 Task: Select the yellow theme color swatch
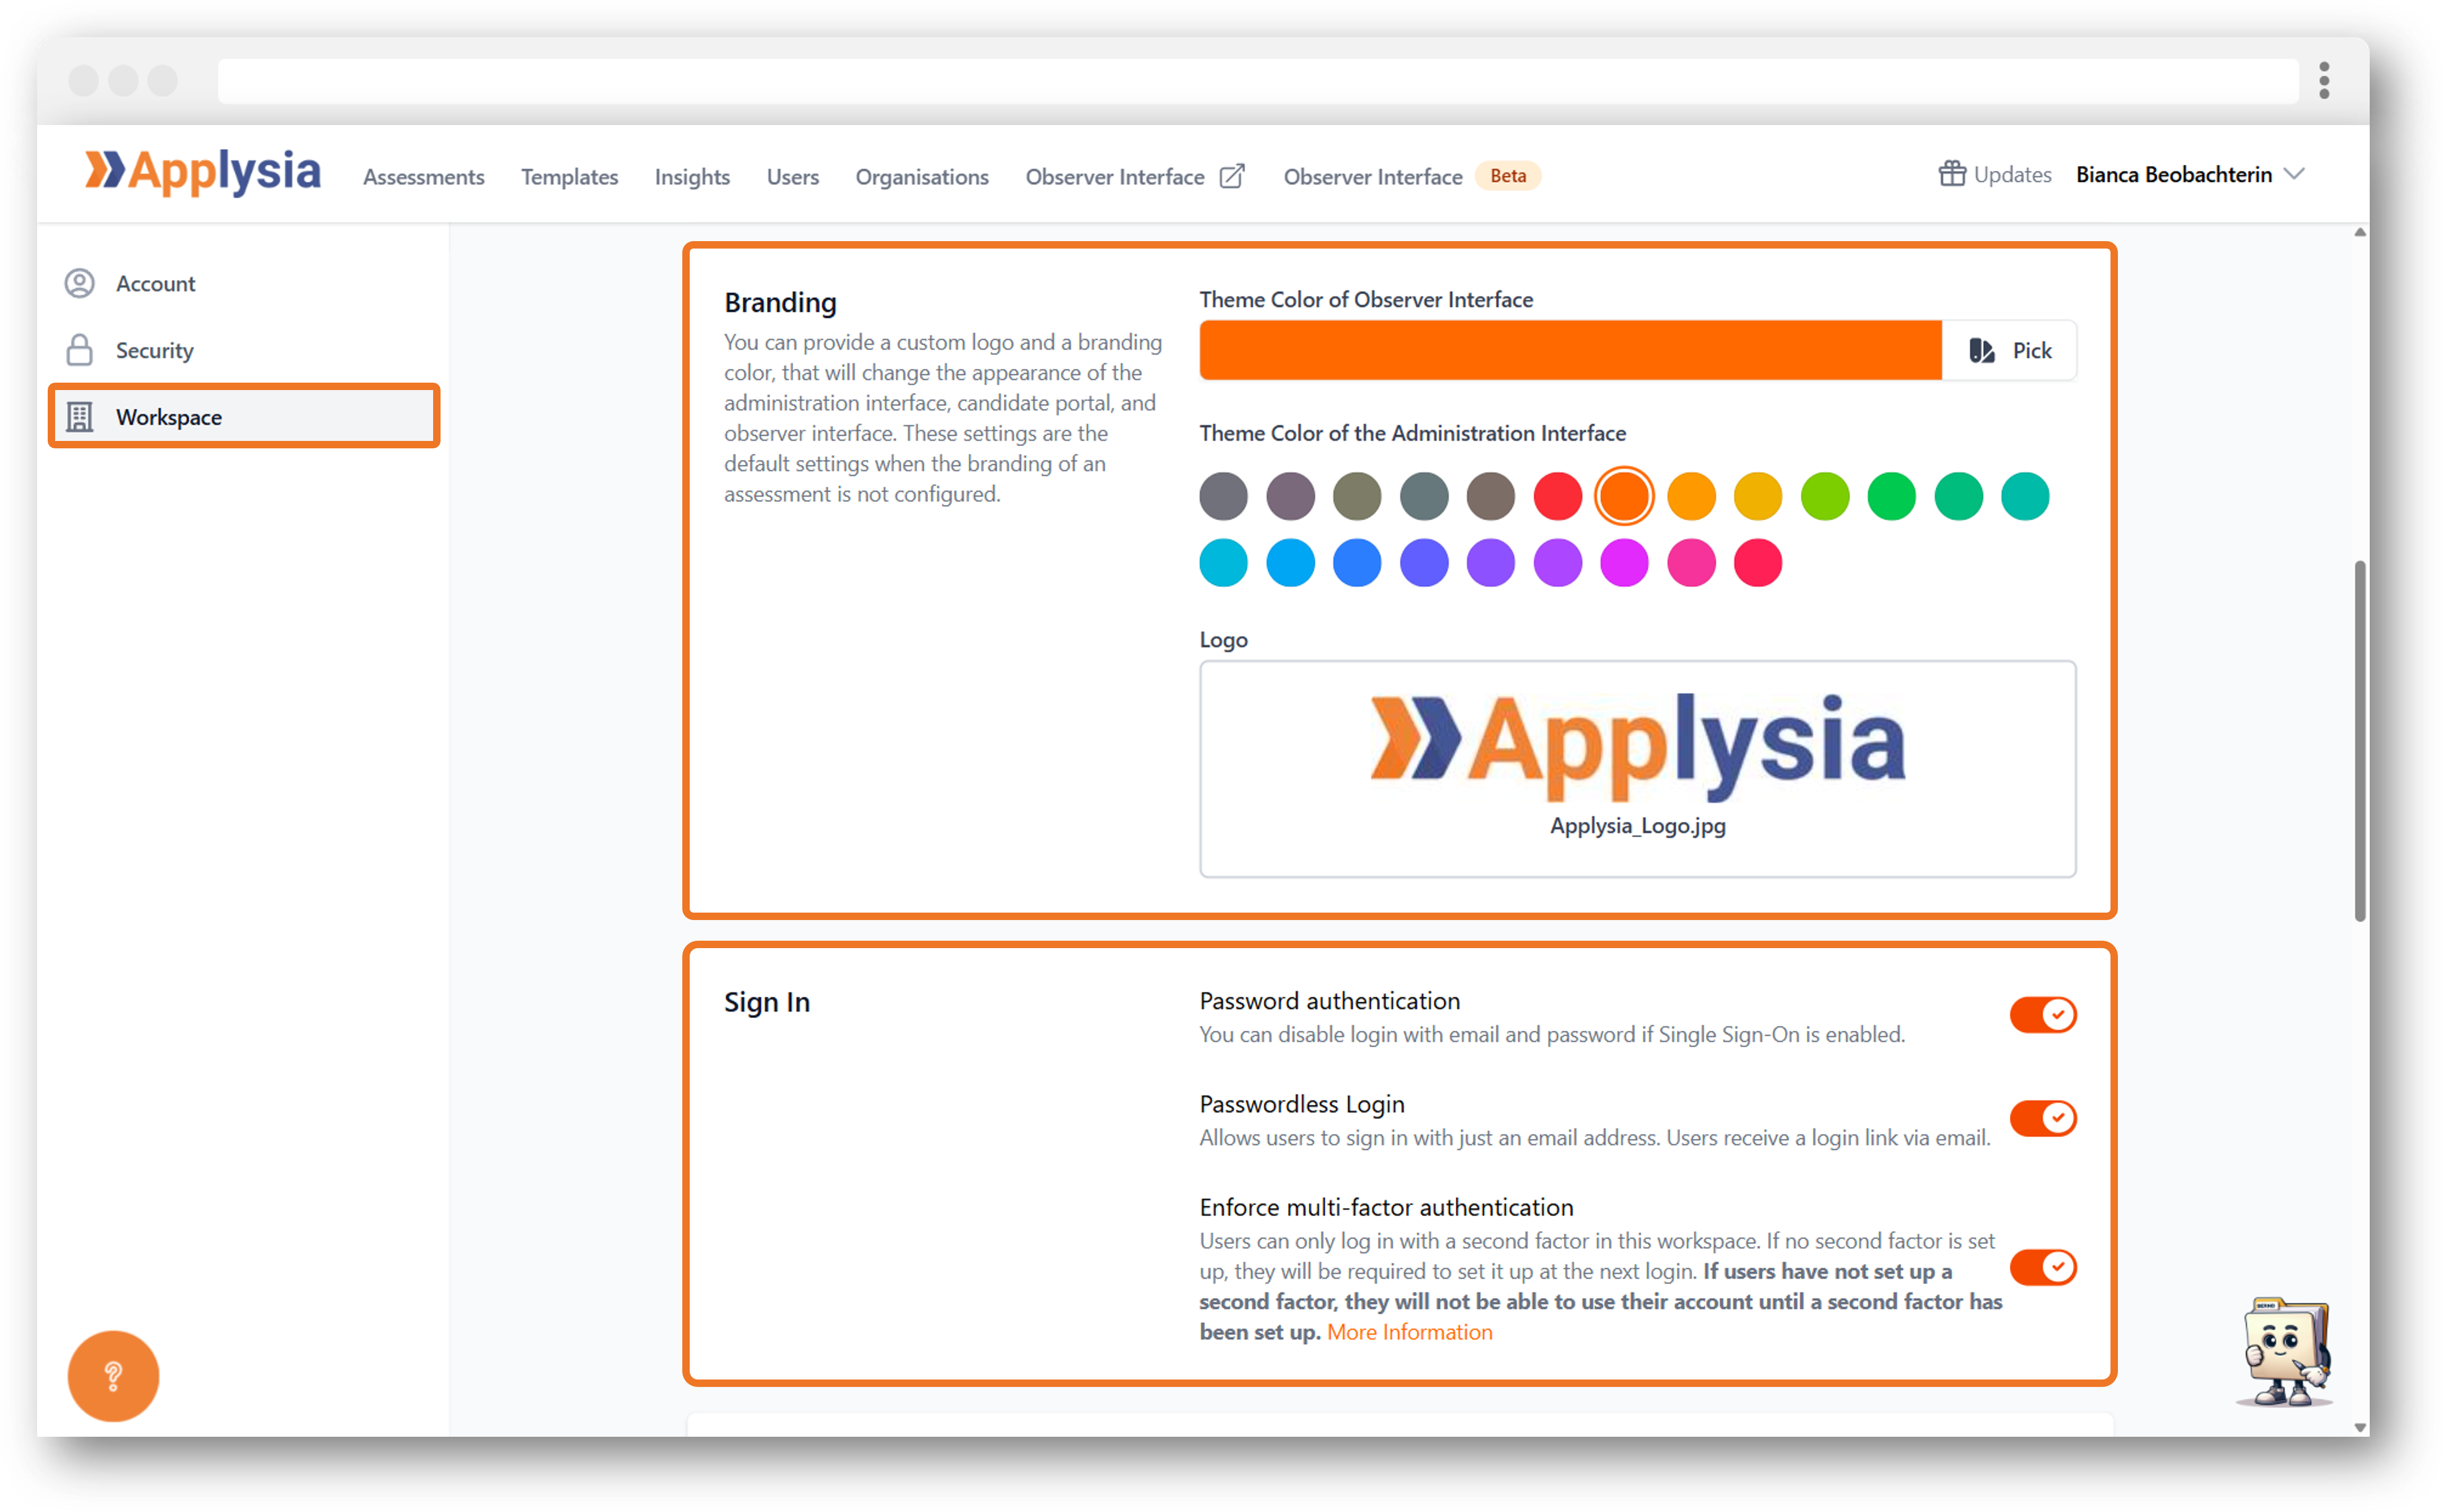click(x=1758, y=497)
